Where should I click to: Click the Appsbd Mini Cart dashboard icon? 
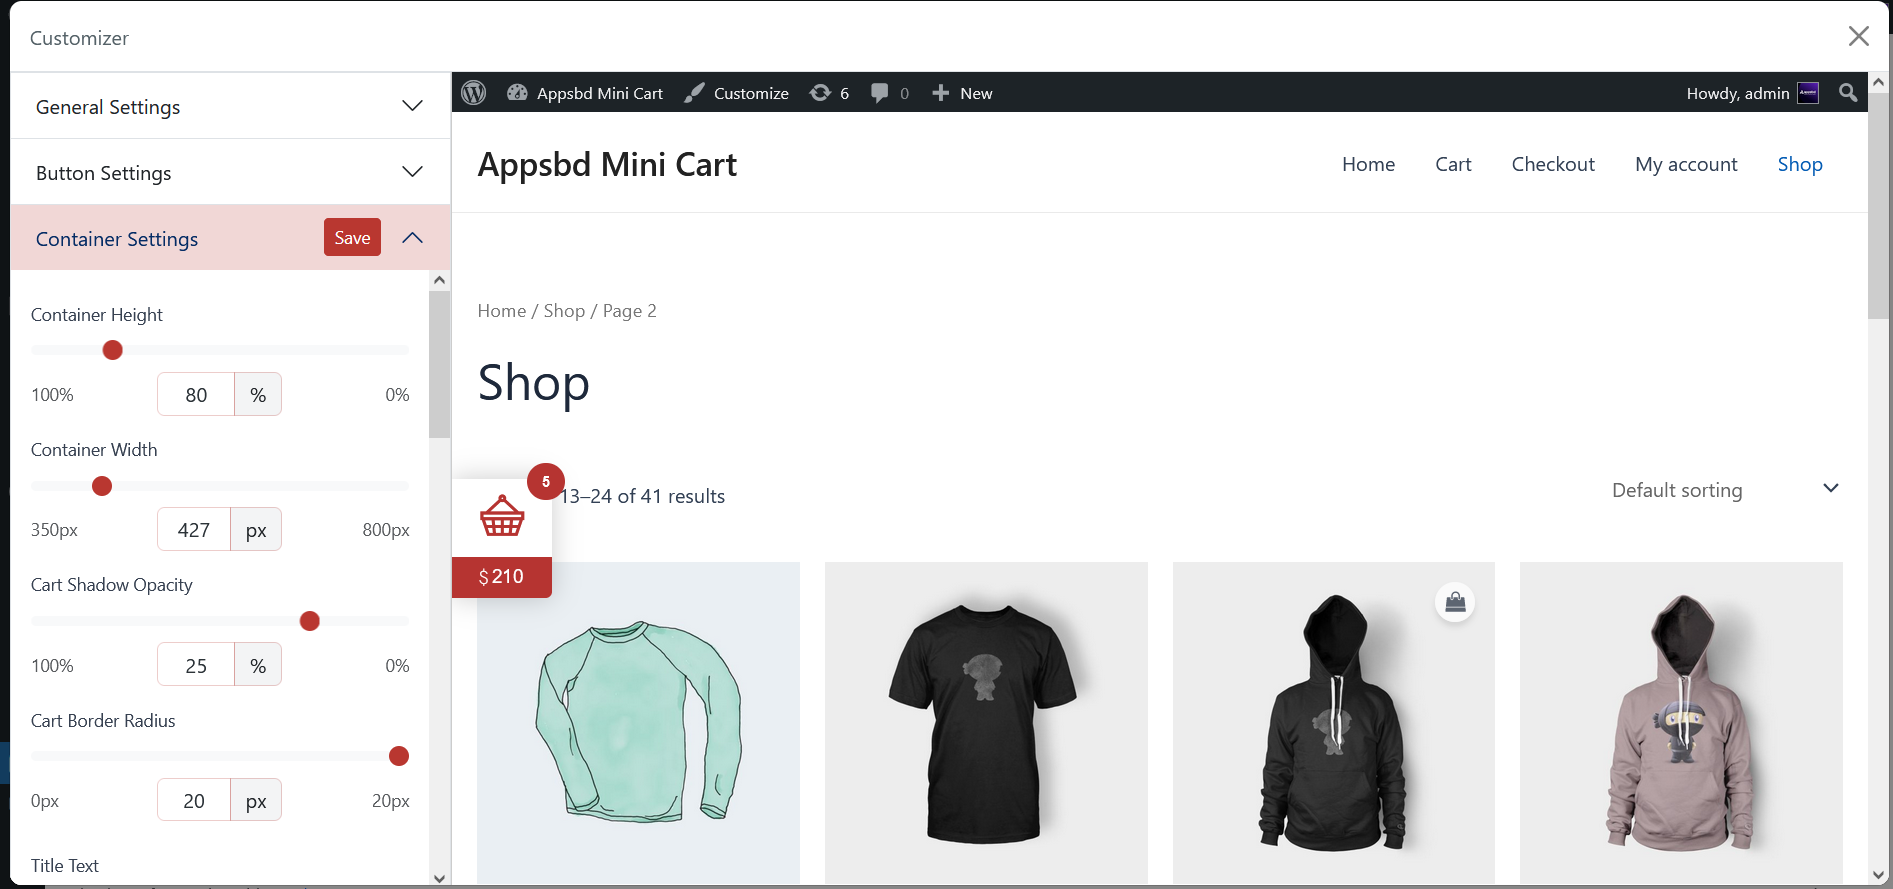click(517, 93)
